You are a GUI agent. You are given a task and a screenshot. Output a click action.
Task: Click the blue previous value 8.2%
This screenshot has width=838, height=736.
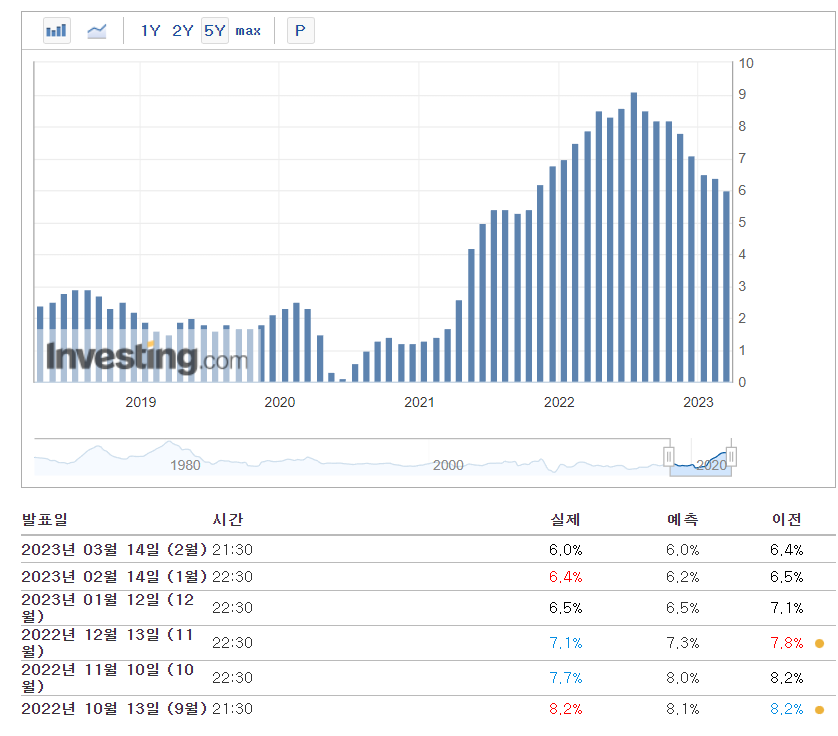coord(787,709)
